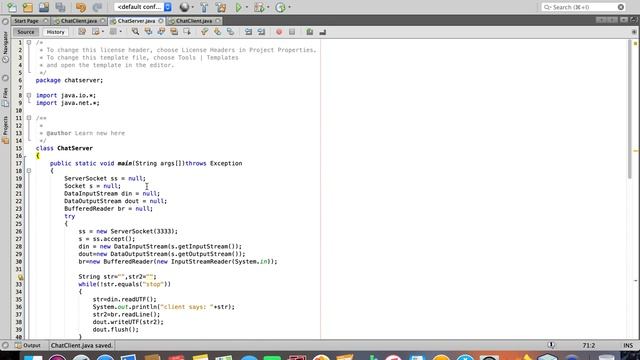The image size is (640, 360).
Task: Toggle Highlight Search in editor toolbar
Action: tap(174, 32)
